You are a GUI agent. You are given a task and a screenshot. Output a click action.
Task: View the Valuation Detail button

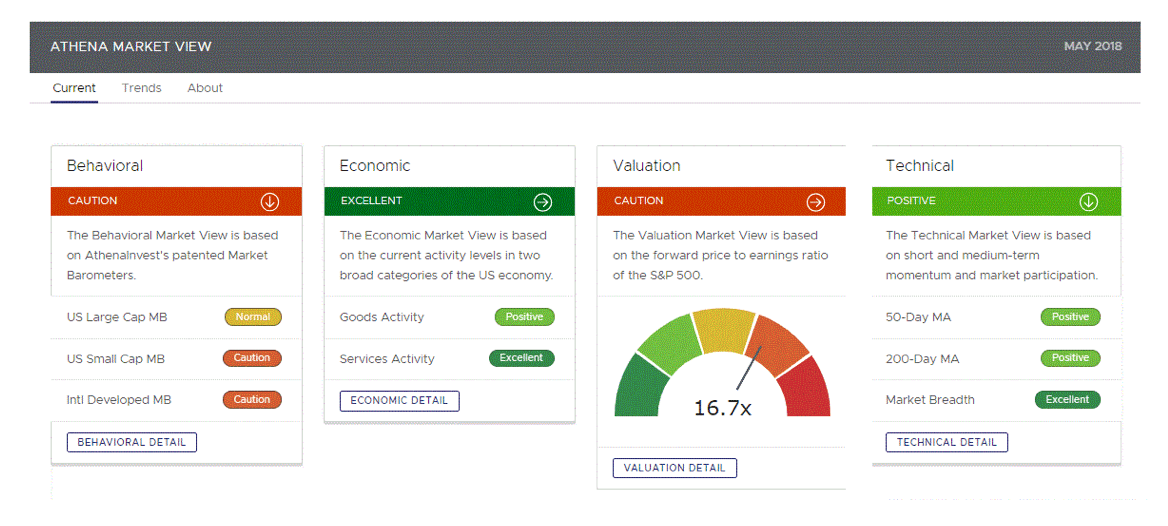pos(675,468)
